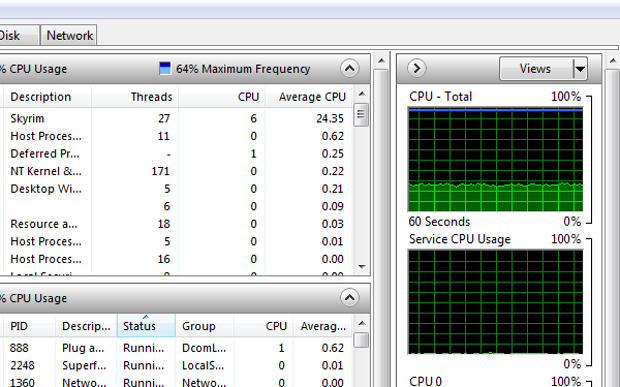Sort processes by Description column
Screen dimensions: 620x387
47,97
